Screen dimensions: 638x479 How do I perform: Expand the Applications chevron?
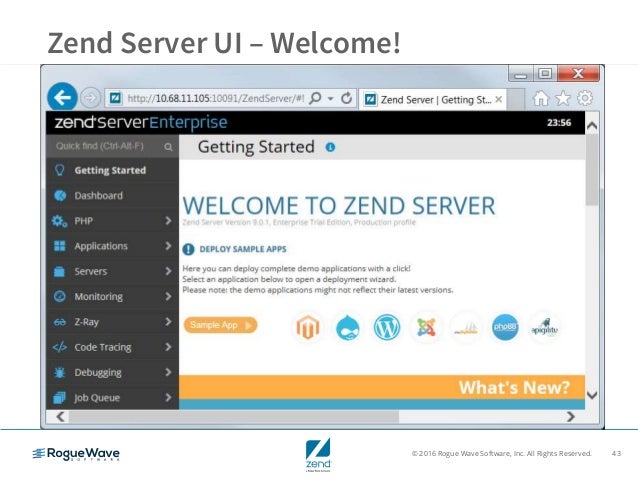(168, 246)
